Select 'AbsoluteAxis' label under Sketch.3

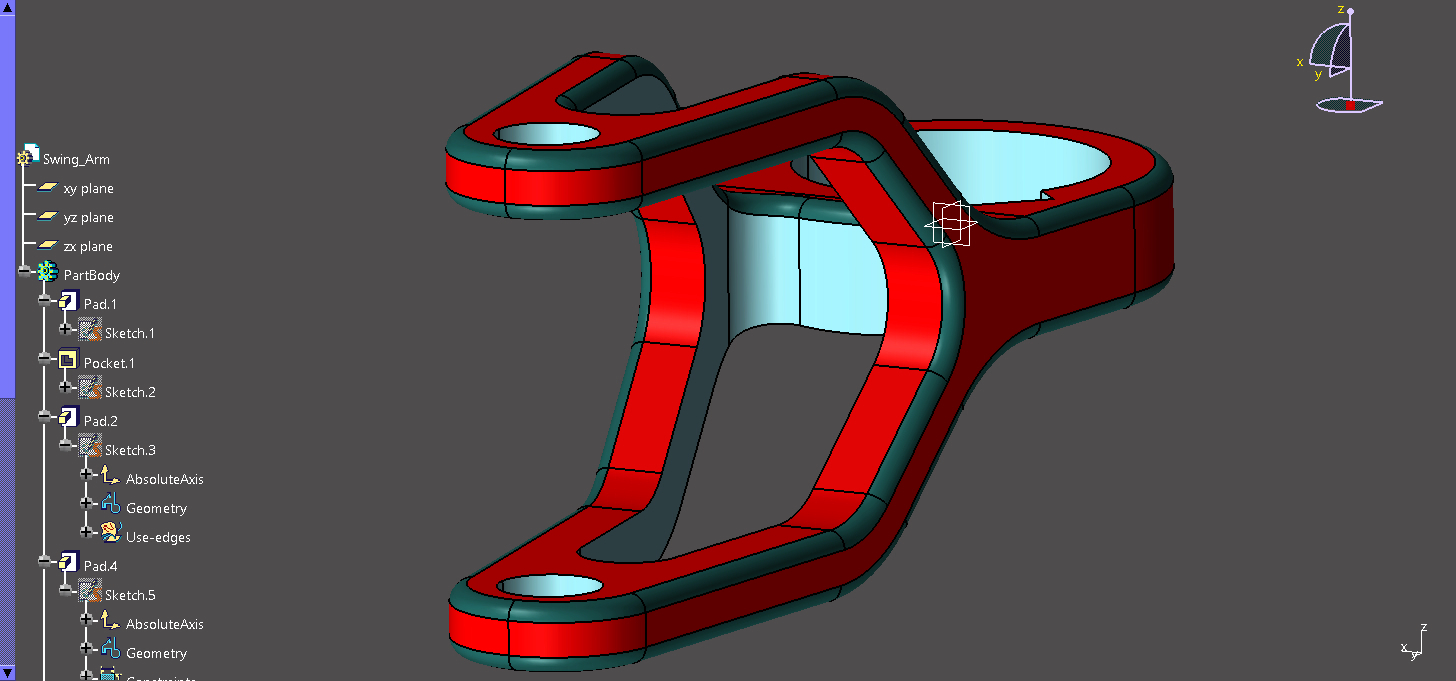165,479
